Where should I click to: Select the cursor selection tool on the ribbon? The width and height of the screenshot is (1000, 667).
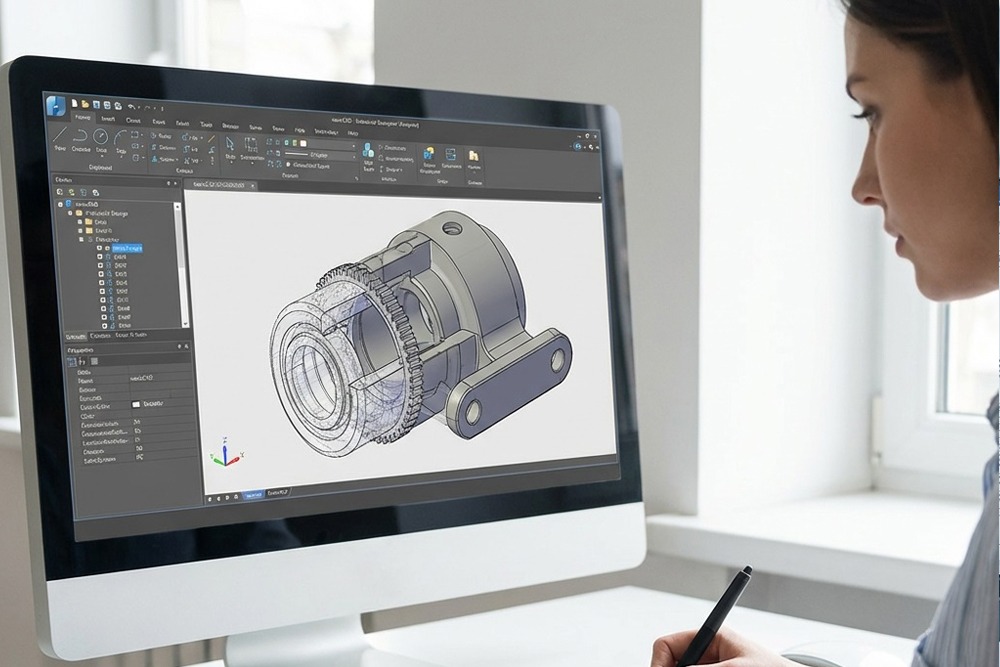point(229,143)
